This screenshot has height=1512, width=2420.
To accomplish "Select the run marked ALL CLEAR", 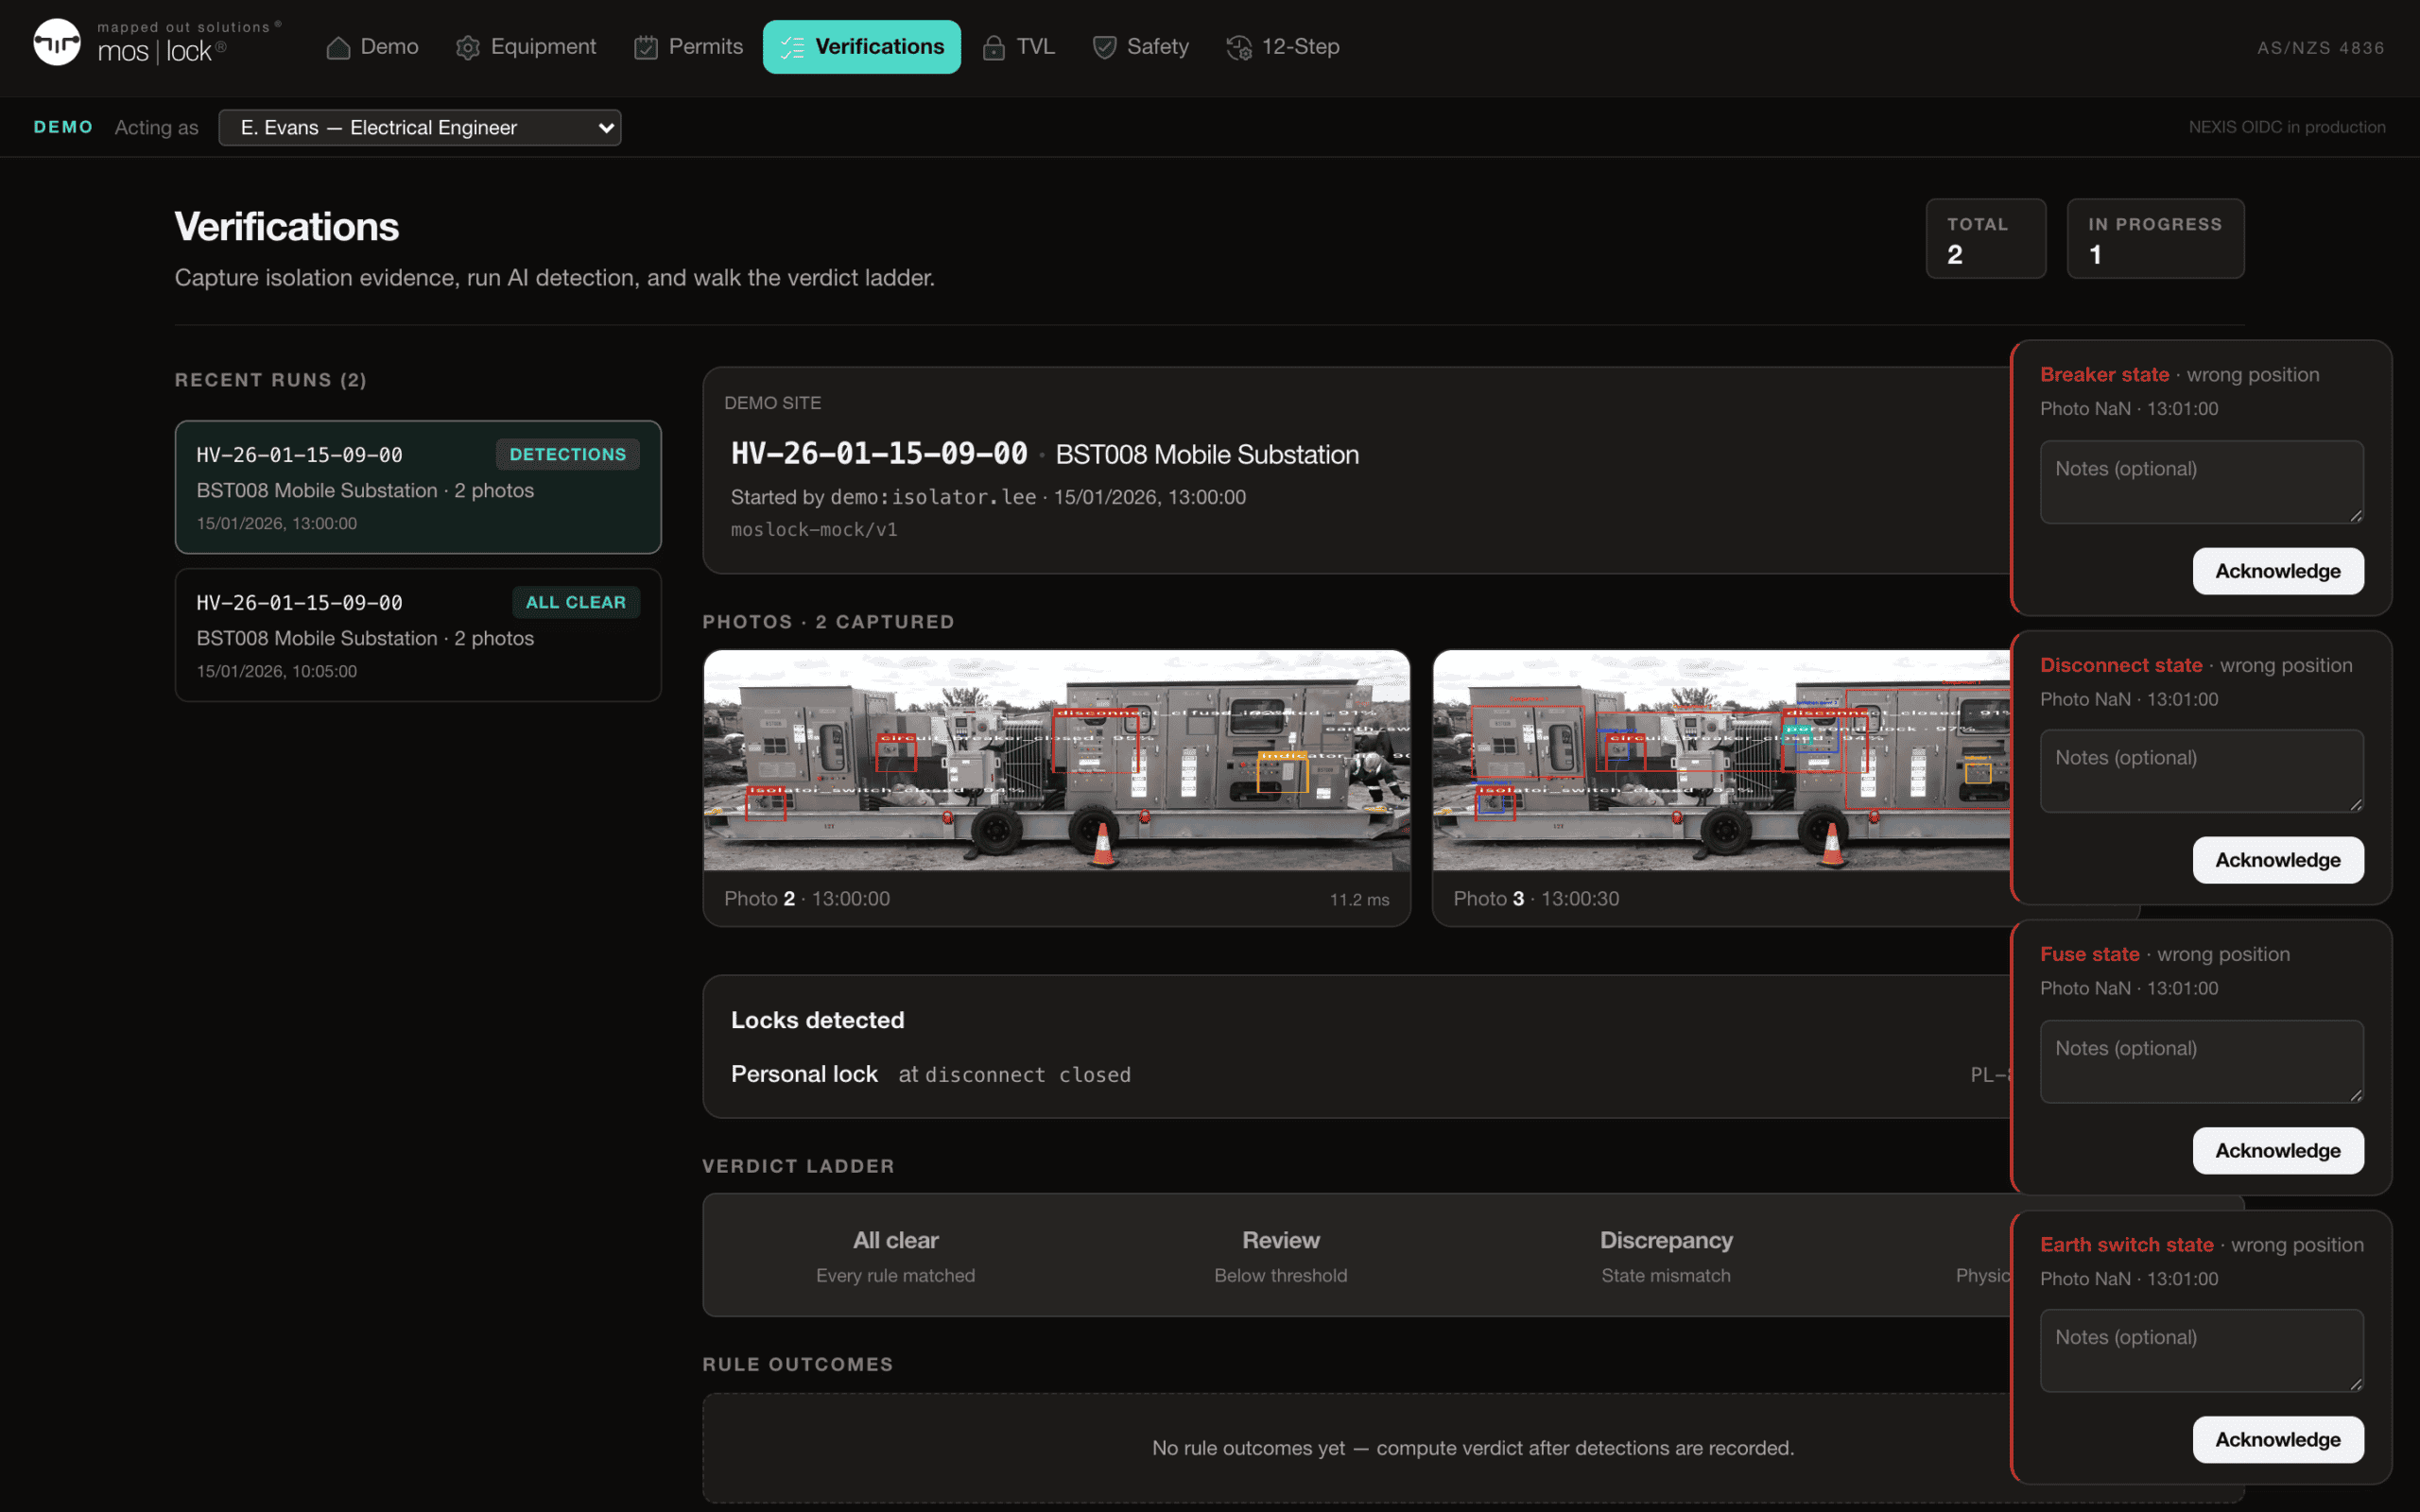I will pyautogui.click(x=418, y=635).
